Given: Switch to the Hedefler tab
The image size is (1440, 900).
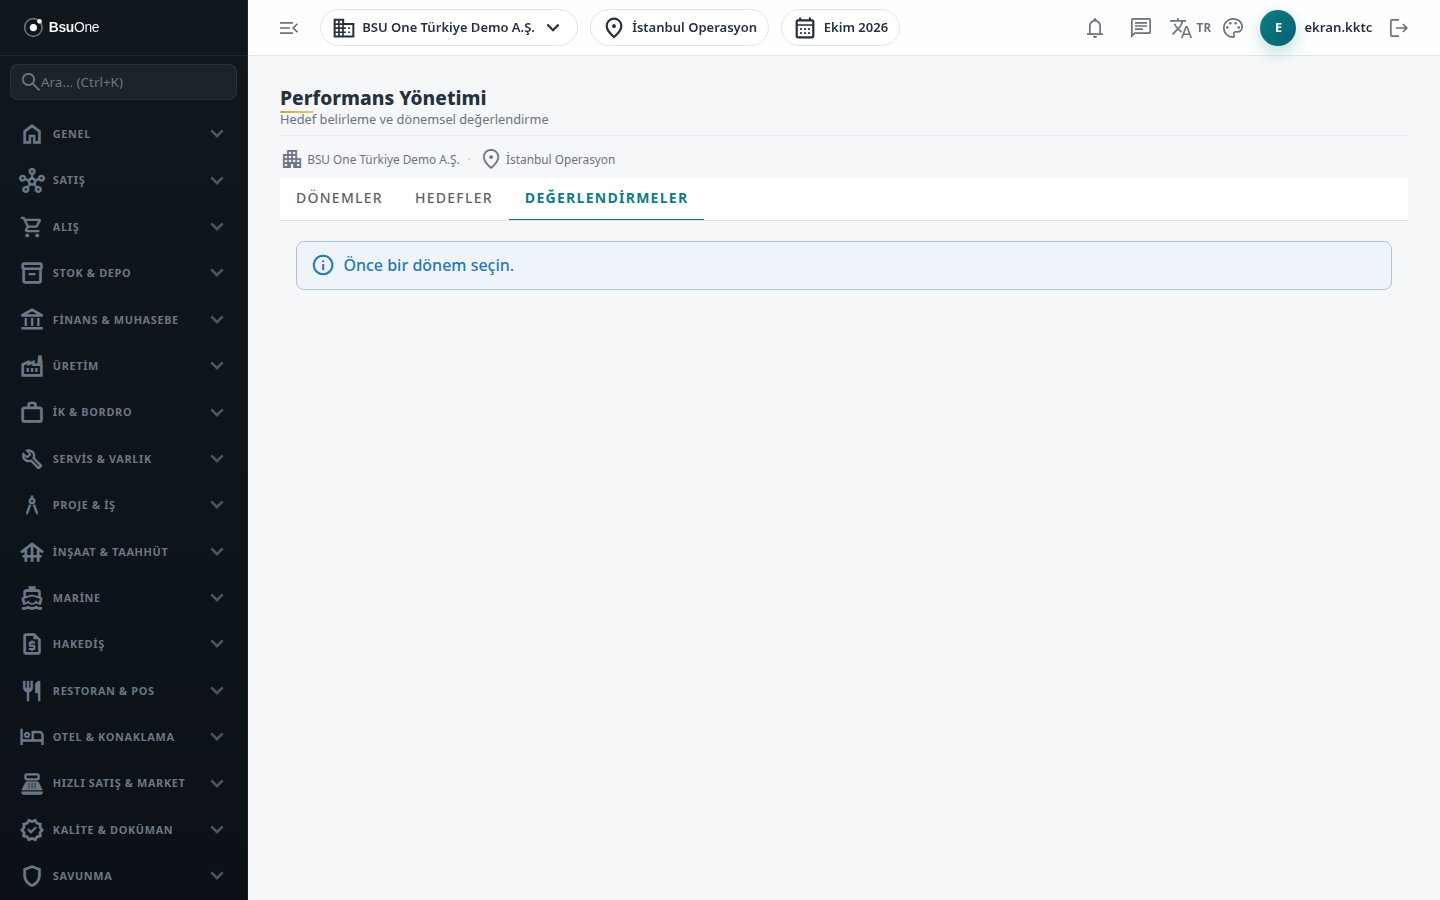Looking at the screenshot, I should point(454,198).
